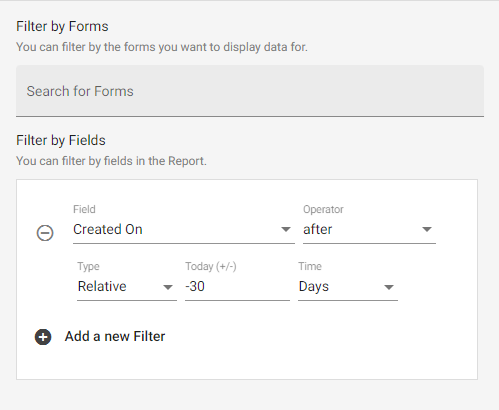This screenshot has width=499, height=410.
Task: Change the Relative type selection
Action: pos(127,287)
